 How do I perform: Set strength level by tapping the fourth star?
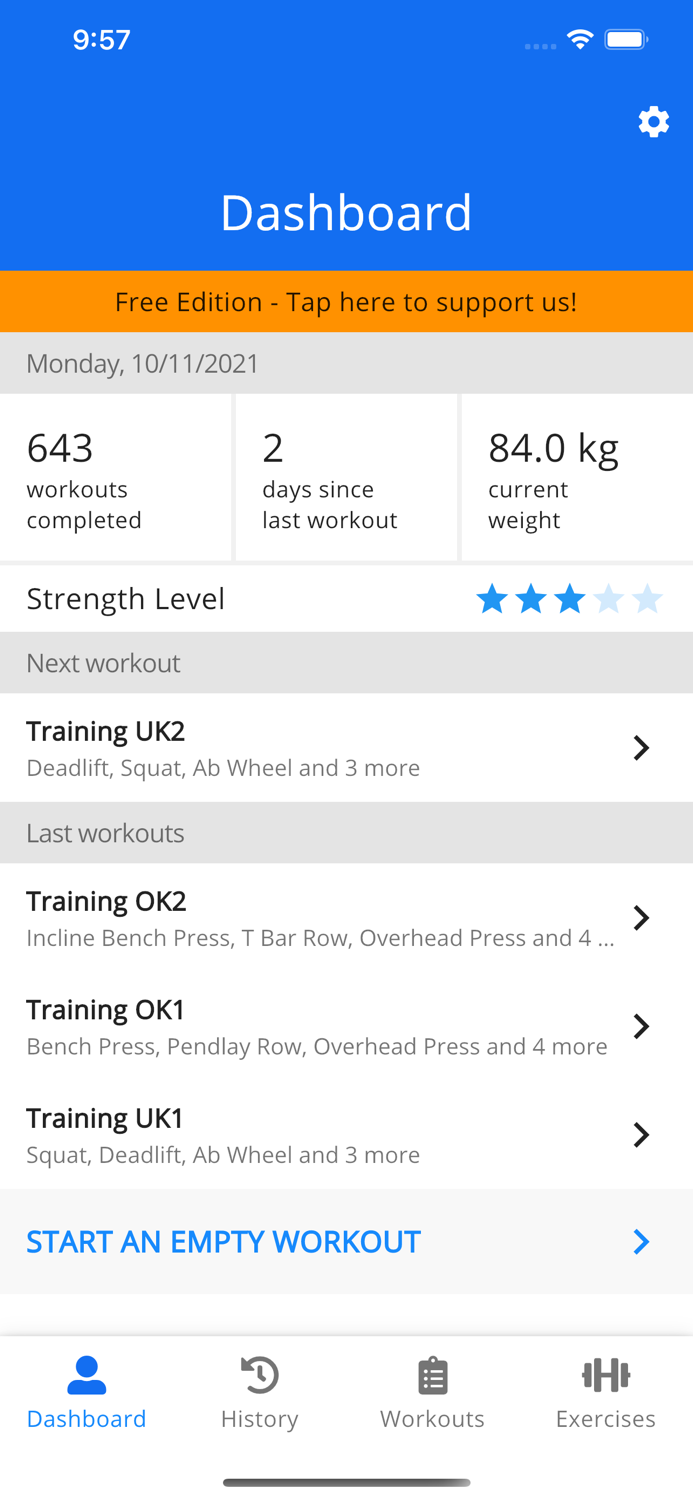610,598
